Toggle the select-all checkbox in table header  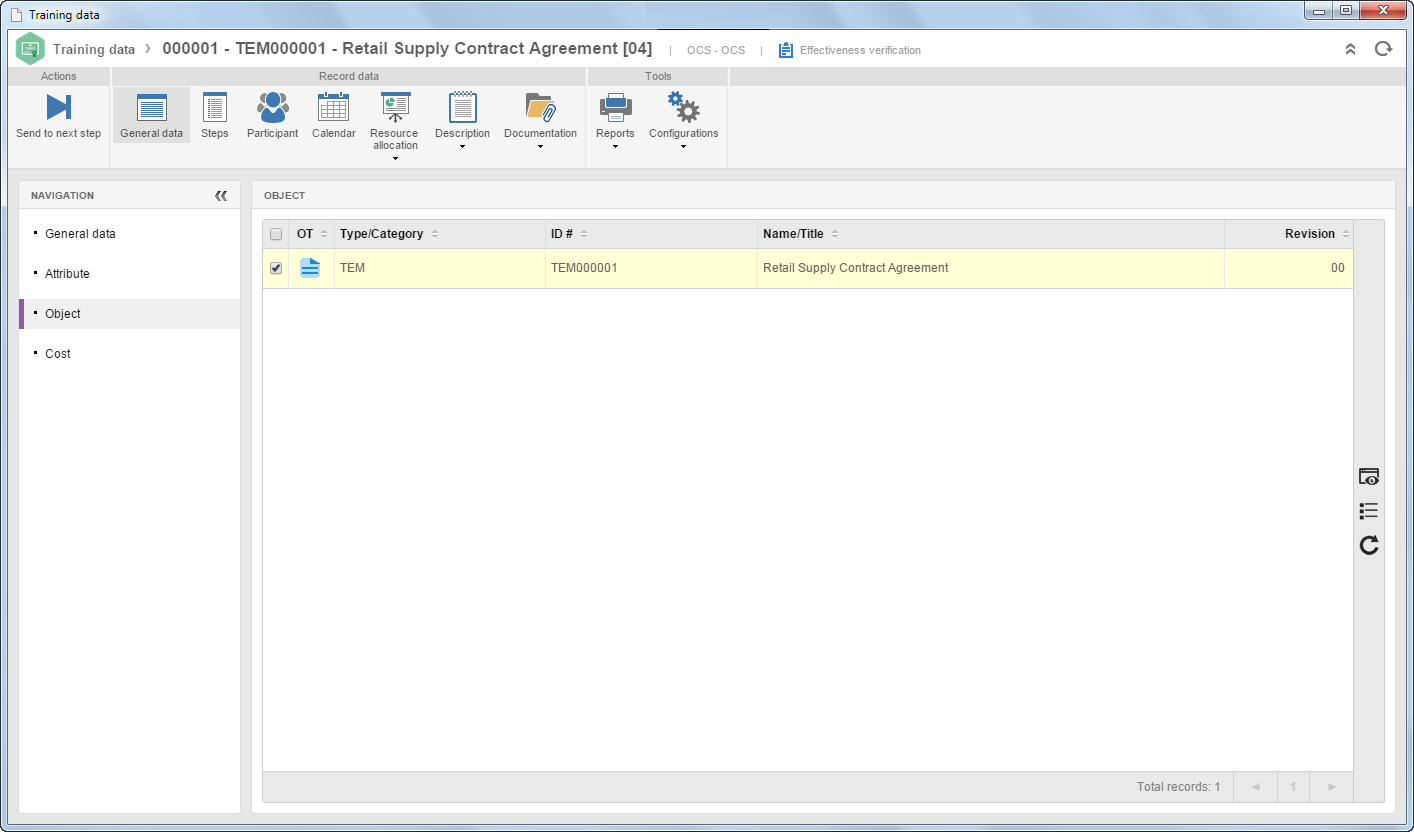(x=276, y=234)
